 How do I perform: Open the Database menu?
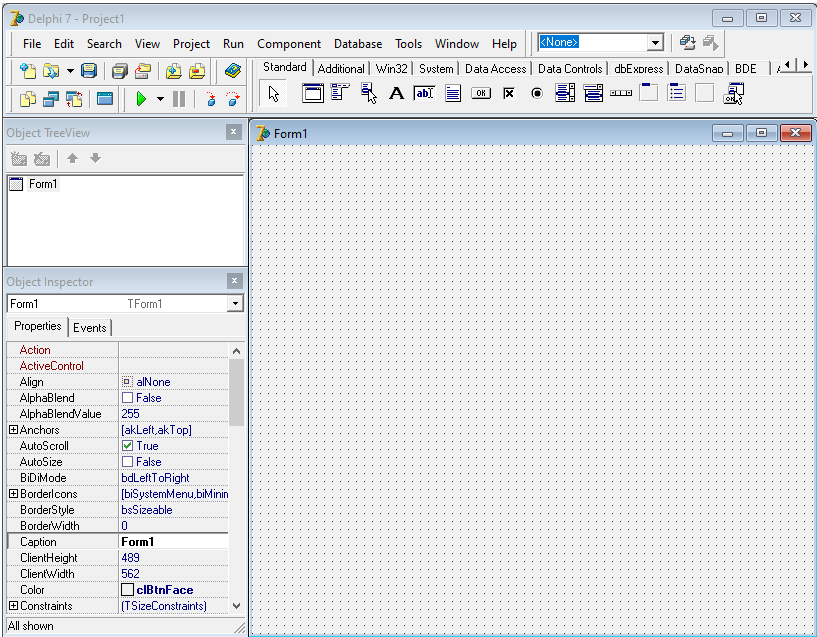point(358,44)
